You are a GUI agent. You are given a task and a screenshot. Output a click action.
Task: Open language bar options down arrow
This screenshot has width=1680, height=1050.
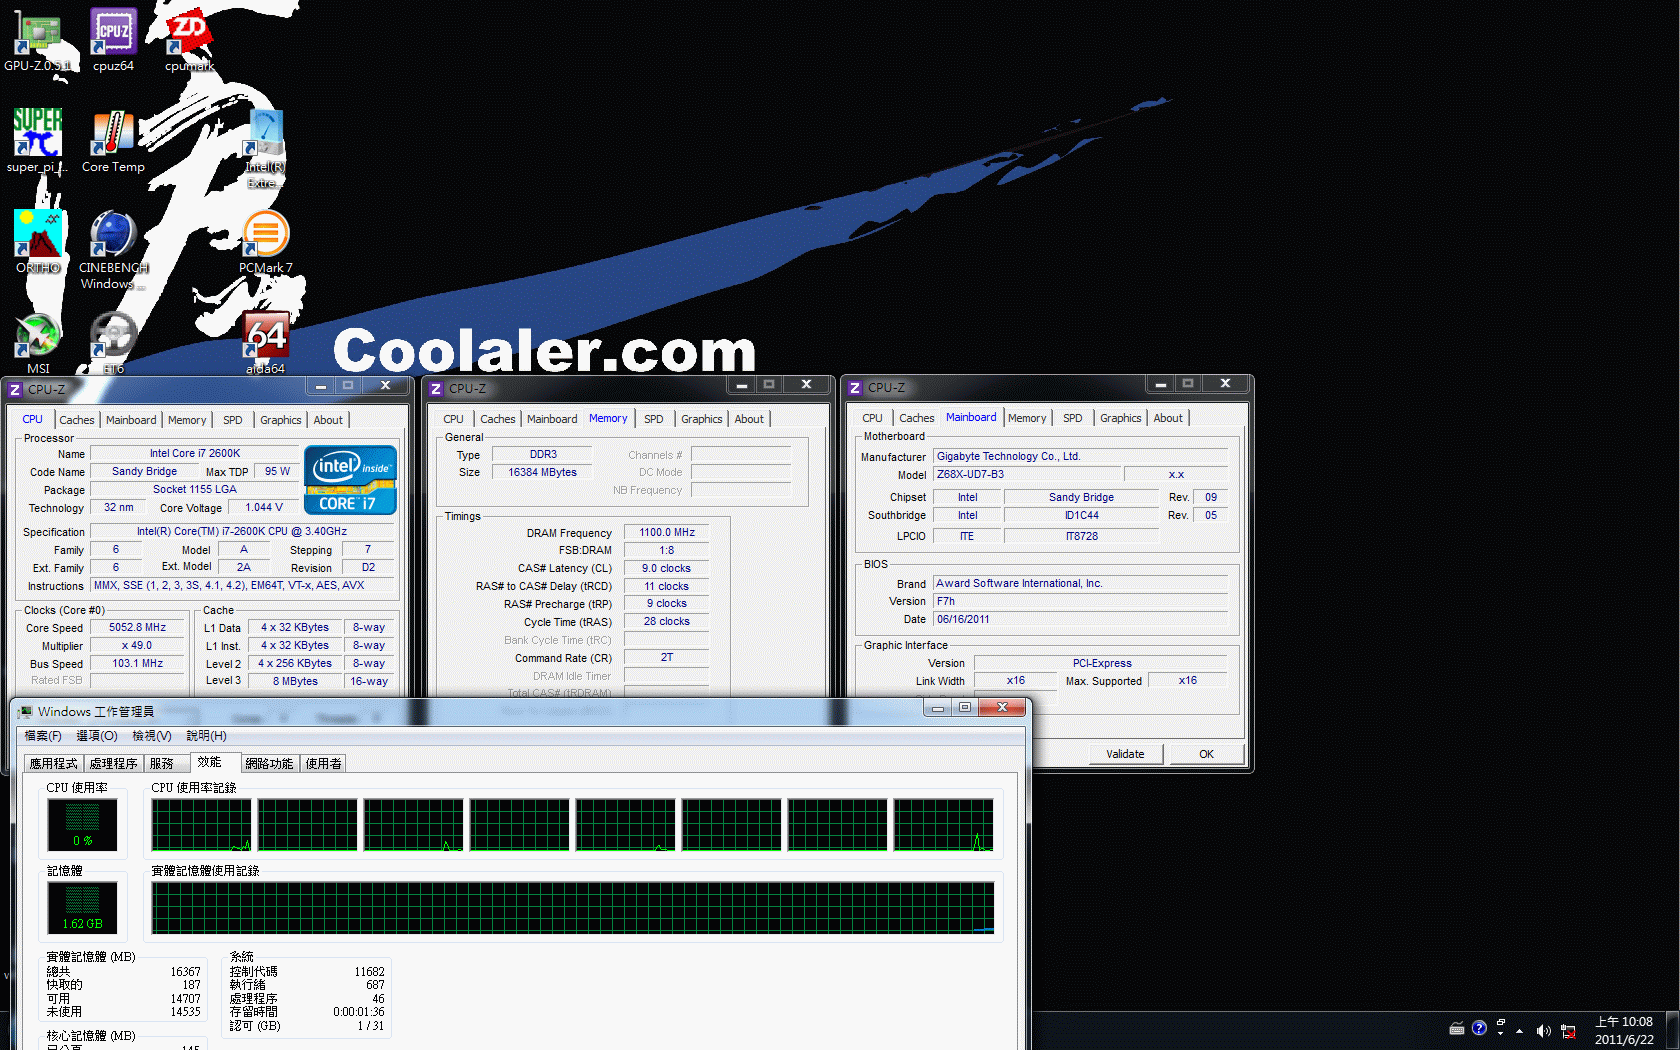pyautogui.click(x=1500, y=1034)
